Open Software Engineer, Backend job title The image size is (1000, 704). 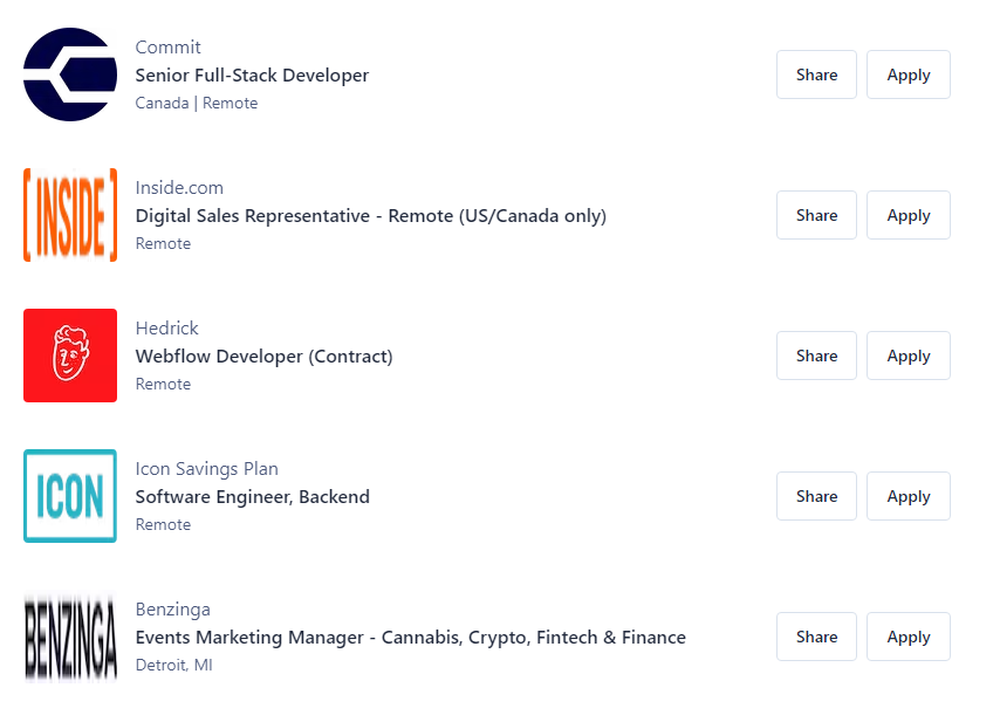[x=252, y=497]
